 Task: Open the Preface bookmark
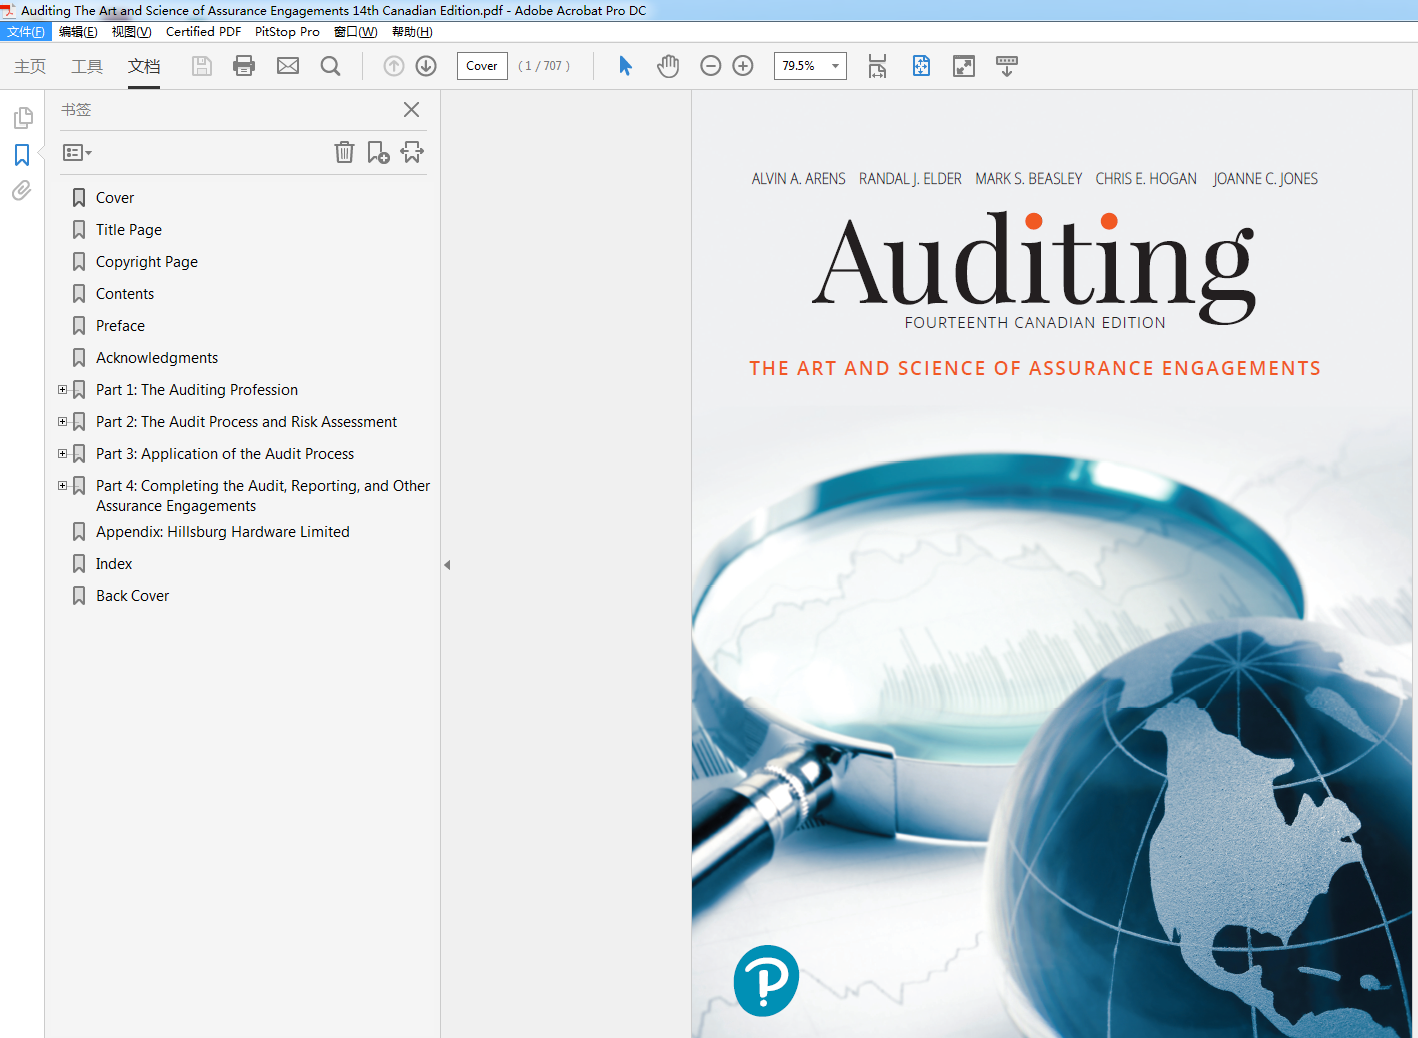[x=120, y=326]
